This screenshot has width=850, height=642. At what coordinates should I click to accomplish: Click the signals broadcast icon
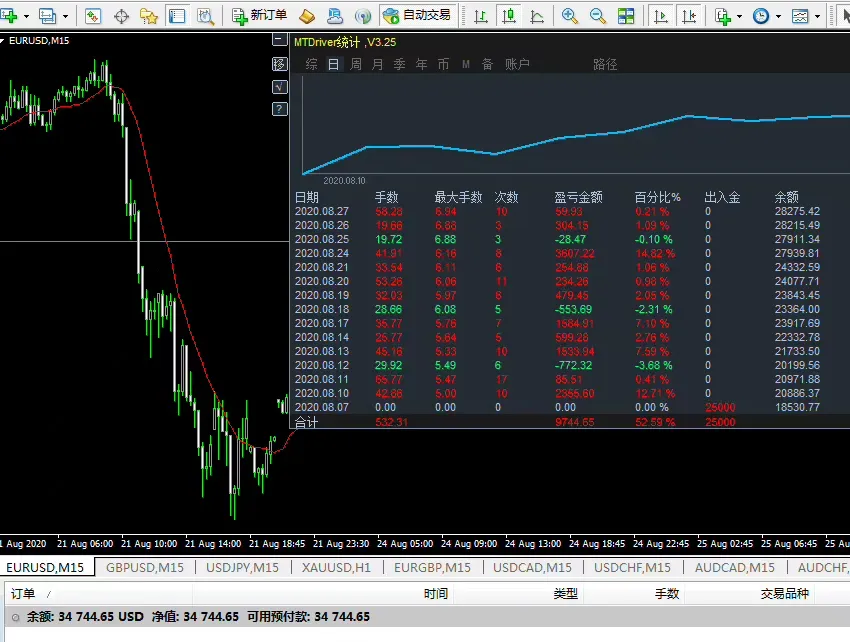click(x=363, y=16)
